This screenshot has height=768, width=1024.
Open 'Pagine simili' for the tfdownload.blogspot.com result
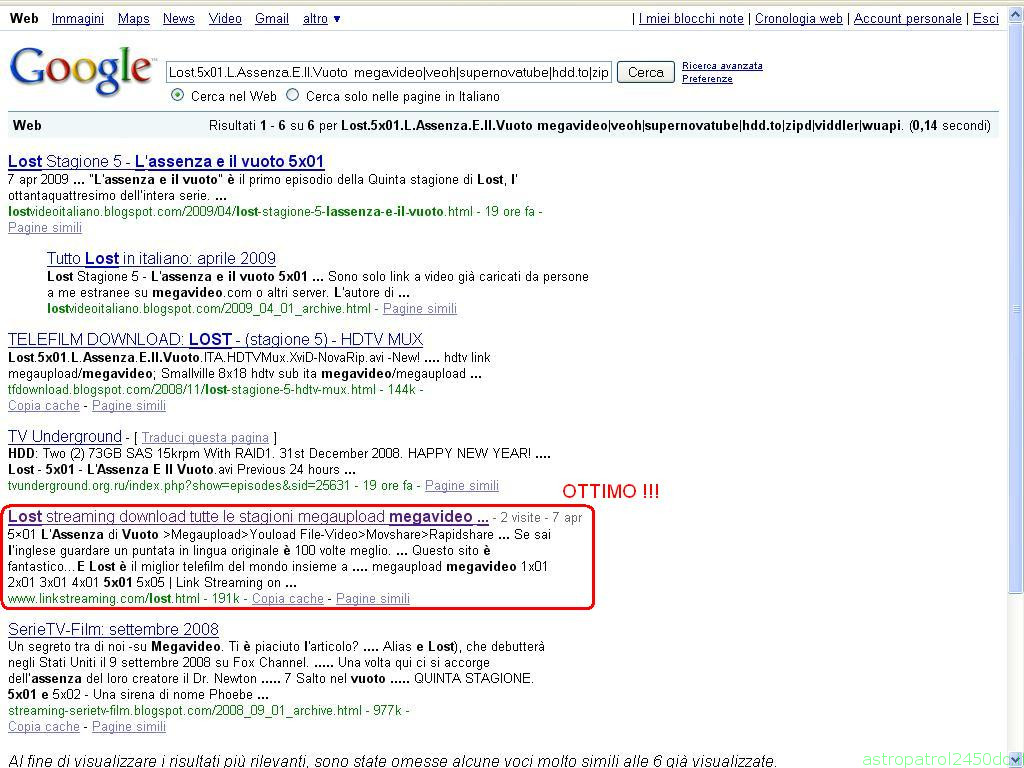click(x=129, y=406)
